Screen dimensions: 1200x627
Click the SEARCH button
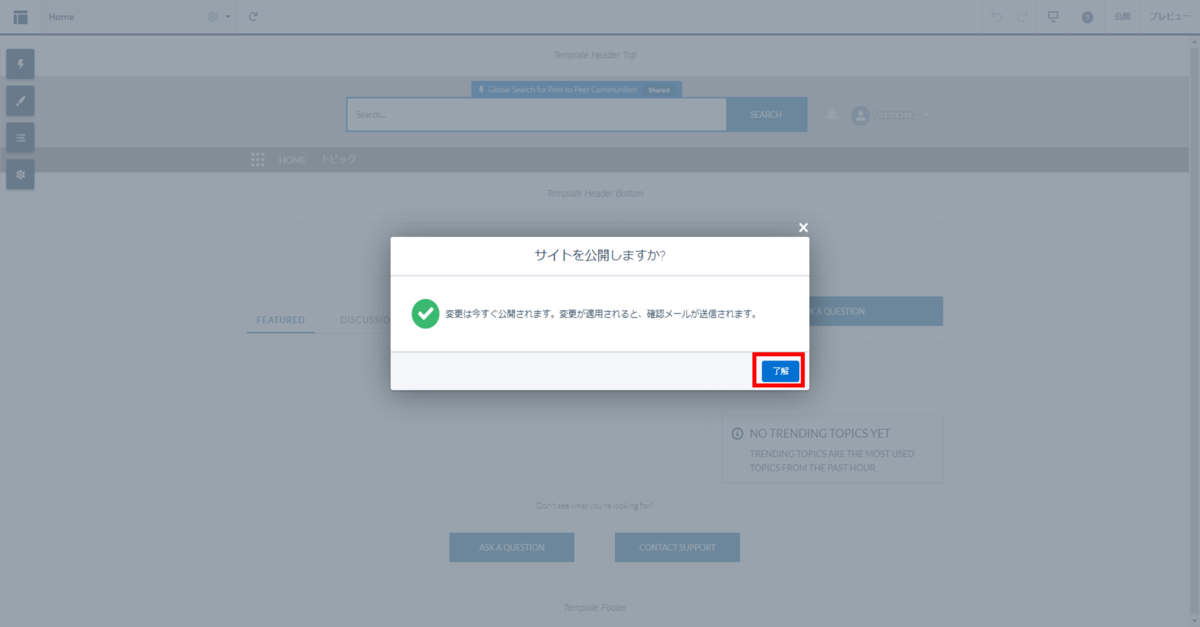coord(766,114)
